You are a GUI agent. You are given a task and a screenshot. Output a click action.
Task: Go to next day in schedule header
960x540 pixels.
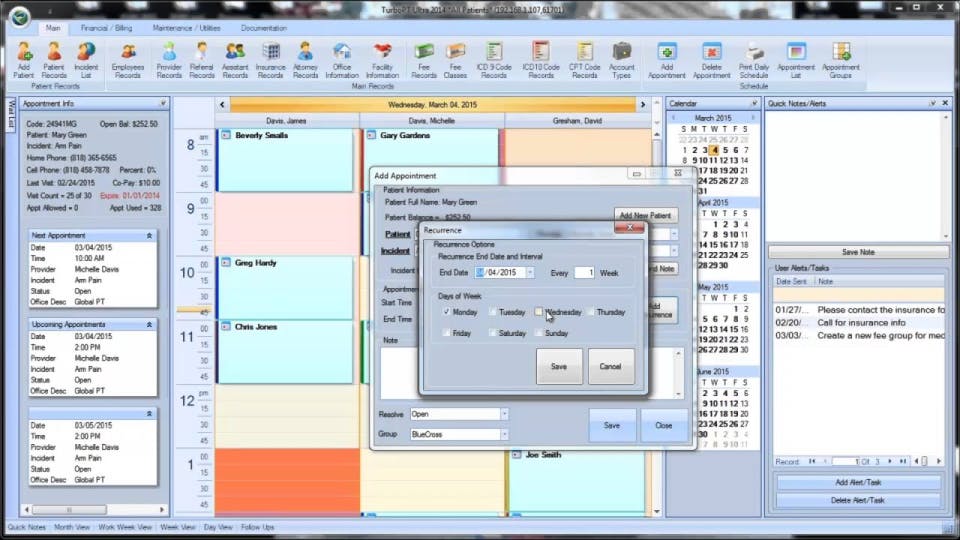[643, 105]
